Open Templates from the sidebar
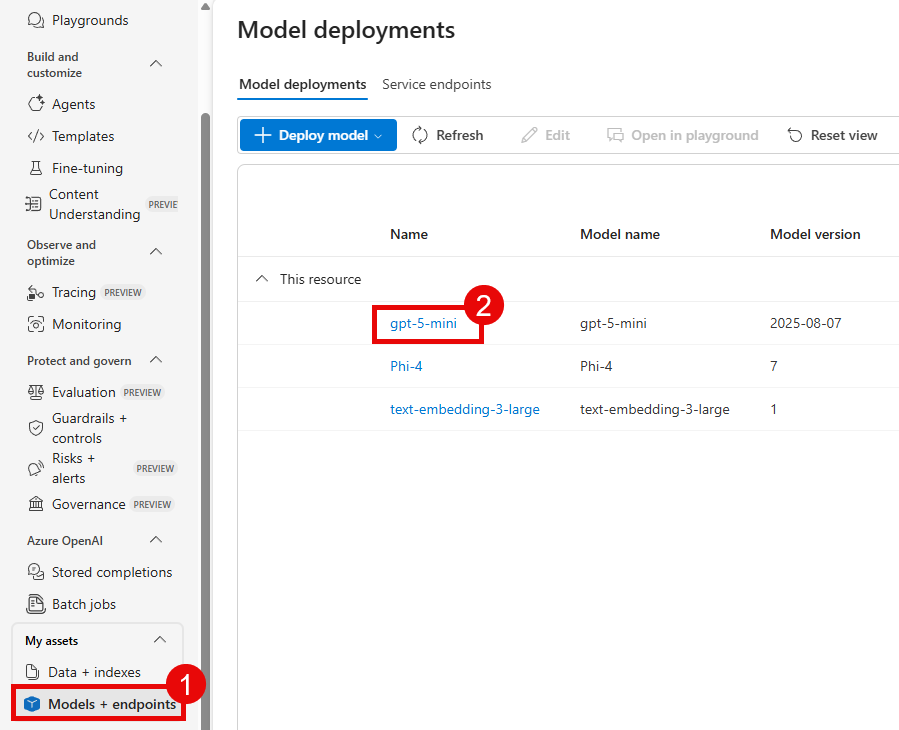899x730 pixels. point(81,135)
